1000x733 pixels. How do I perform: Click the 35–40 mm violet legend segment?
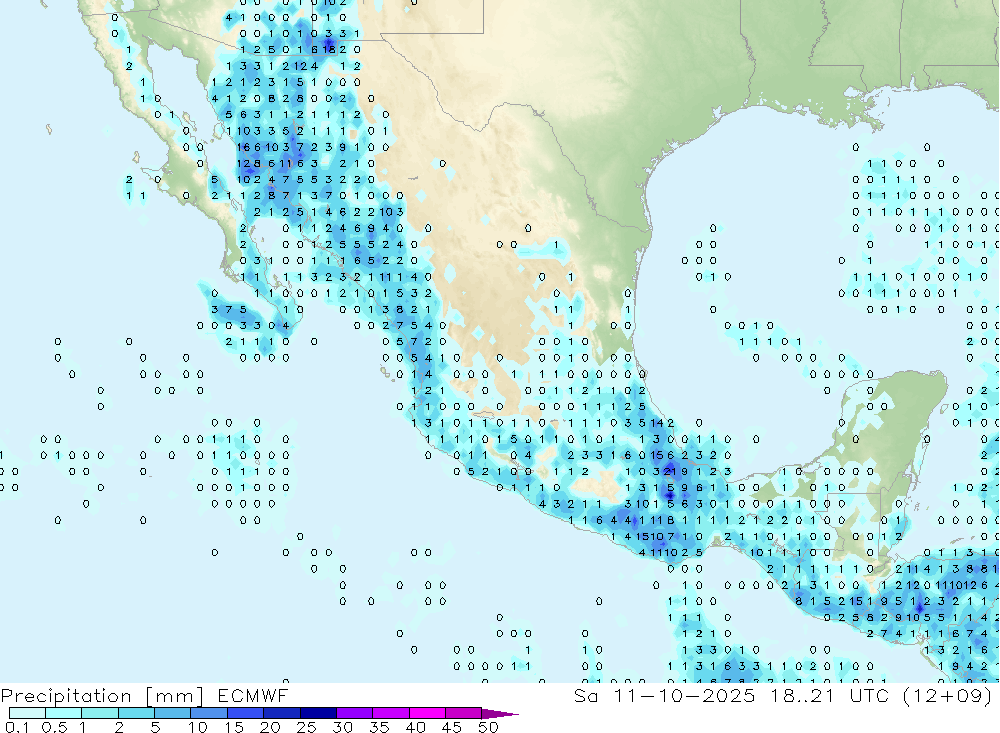(390, 713)
